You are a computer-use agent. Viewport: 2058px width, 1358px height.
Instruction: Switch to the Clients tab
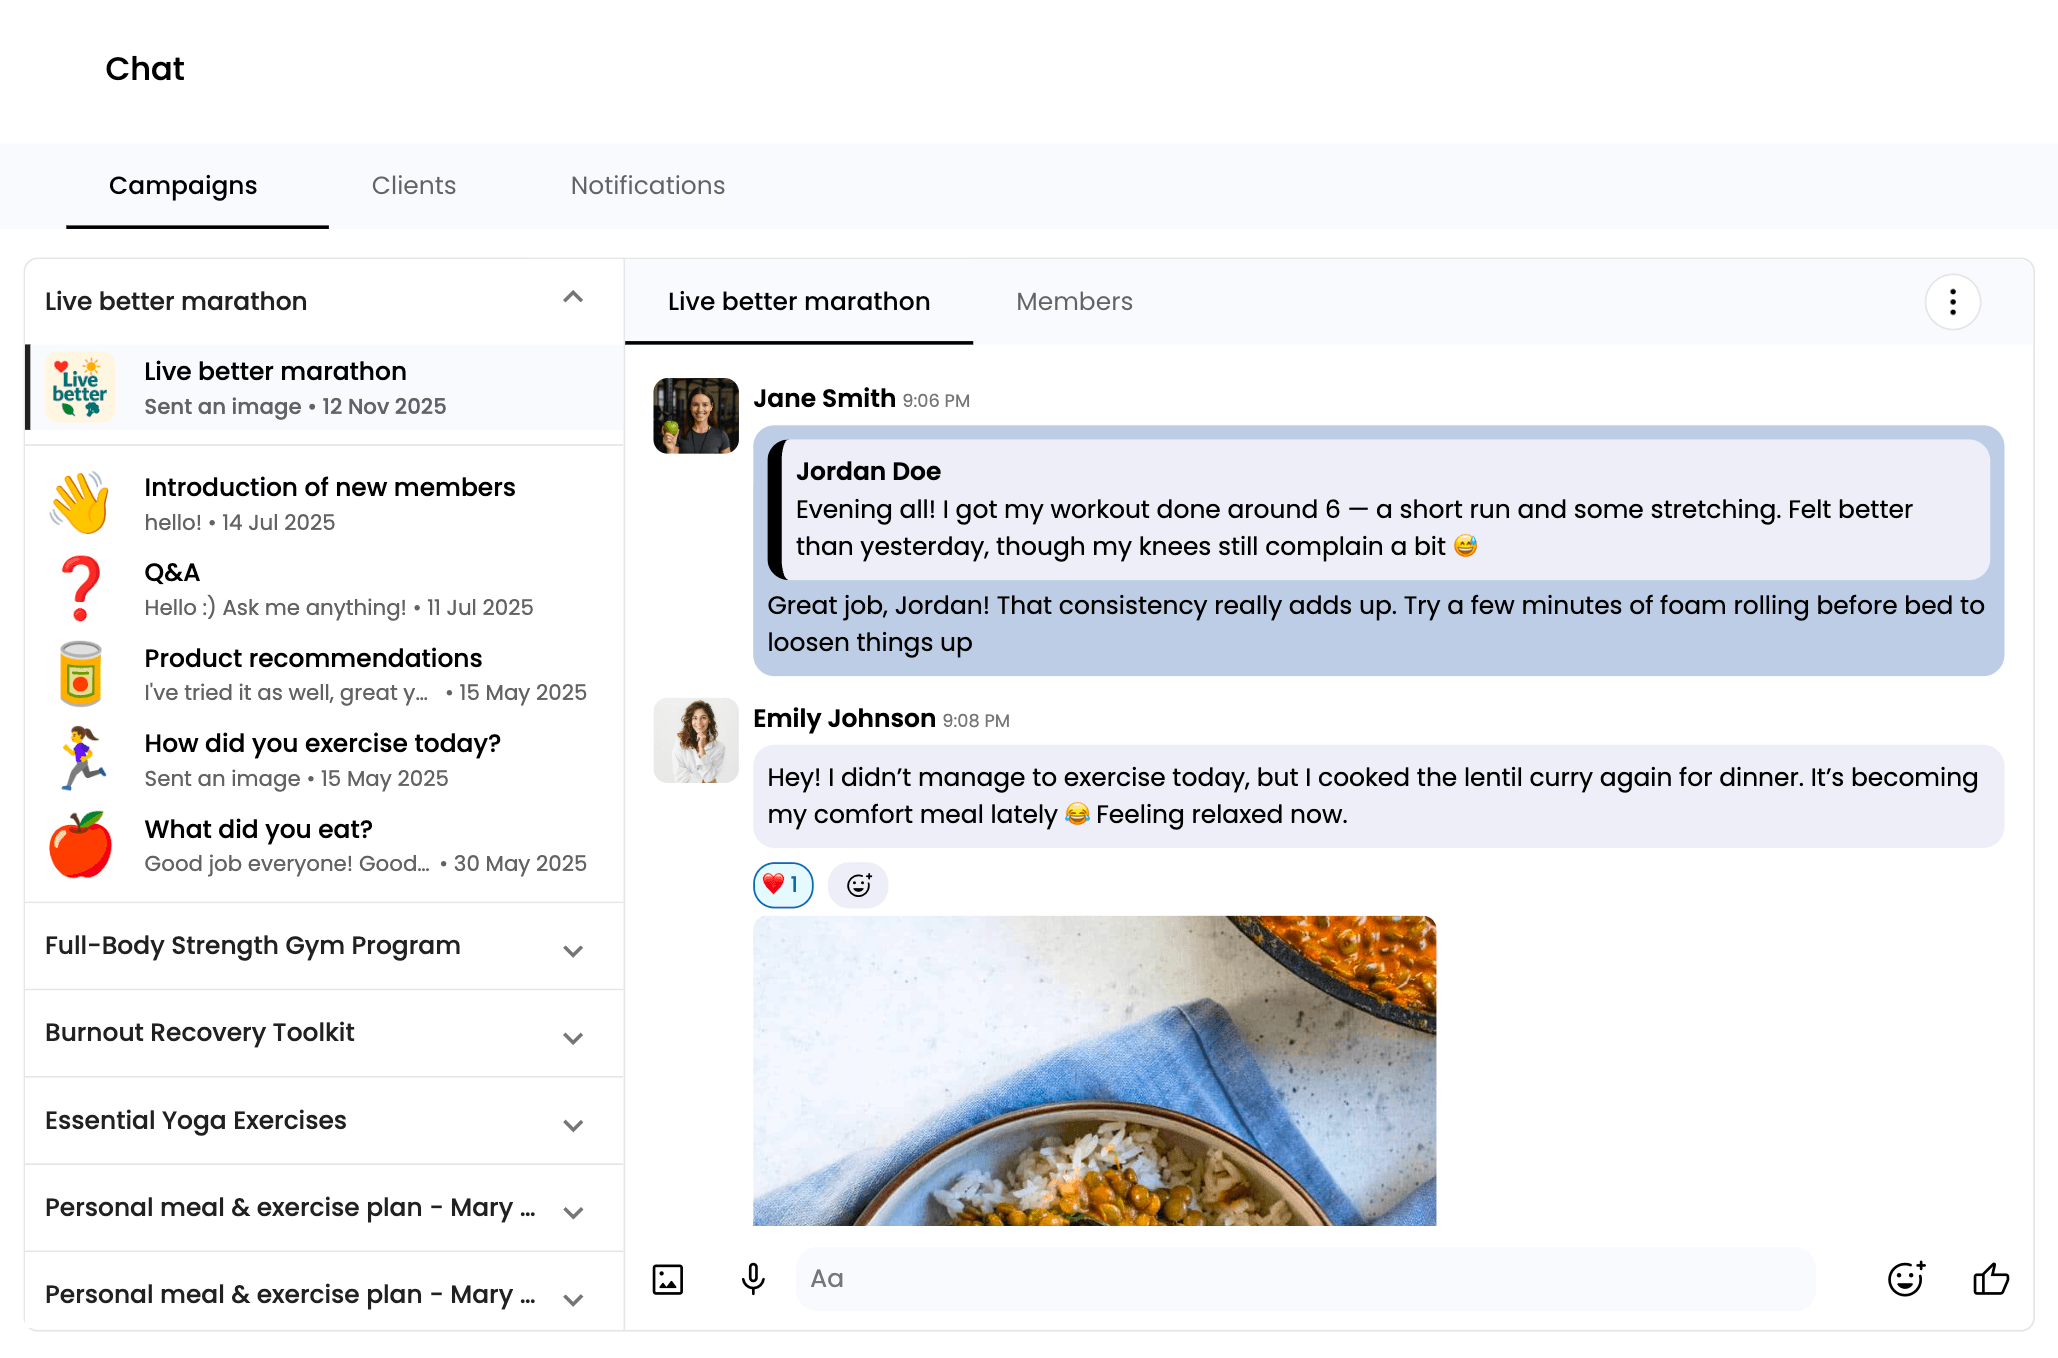(x=413, y=186)
